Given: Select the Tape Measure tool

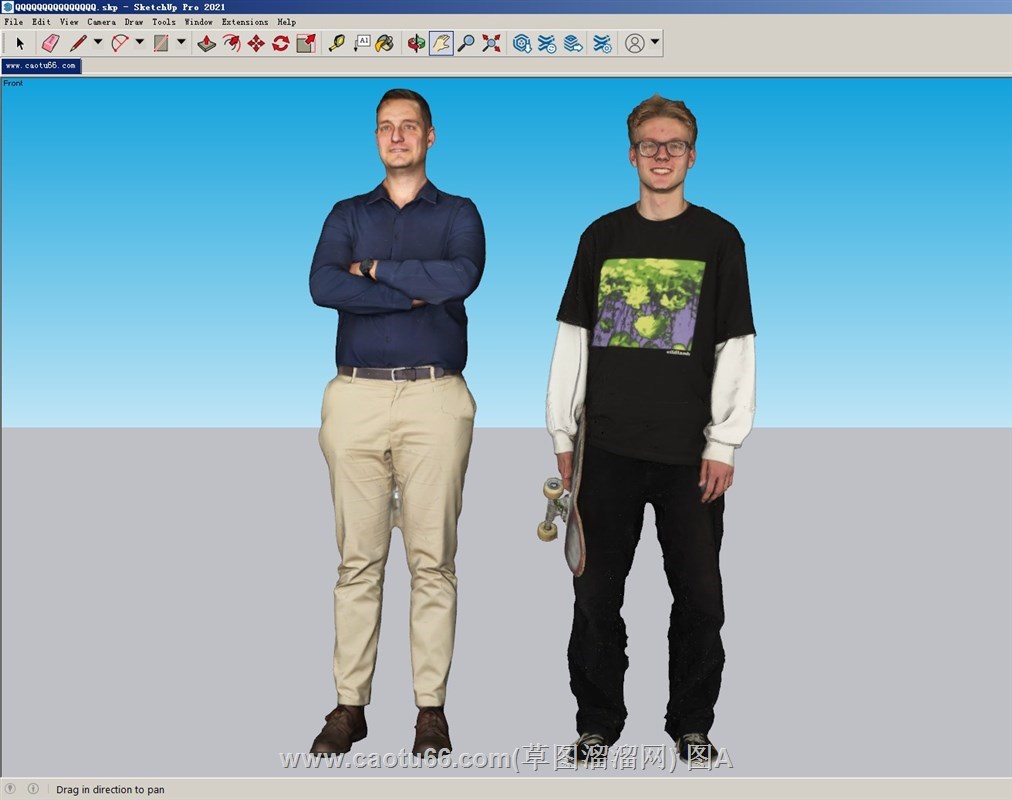Looking at the screenshot, I should tap(337, 43).
